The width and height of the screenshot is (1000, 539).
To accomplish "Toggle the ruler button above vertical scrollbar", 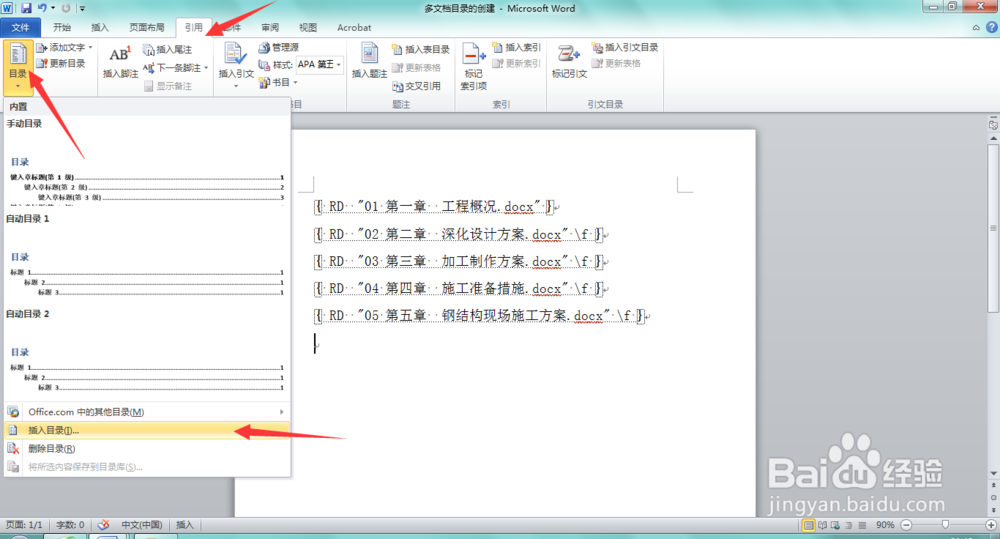I will click(x=993, y=125).
